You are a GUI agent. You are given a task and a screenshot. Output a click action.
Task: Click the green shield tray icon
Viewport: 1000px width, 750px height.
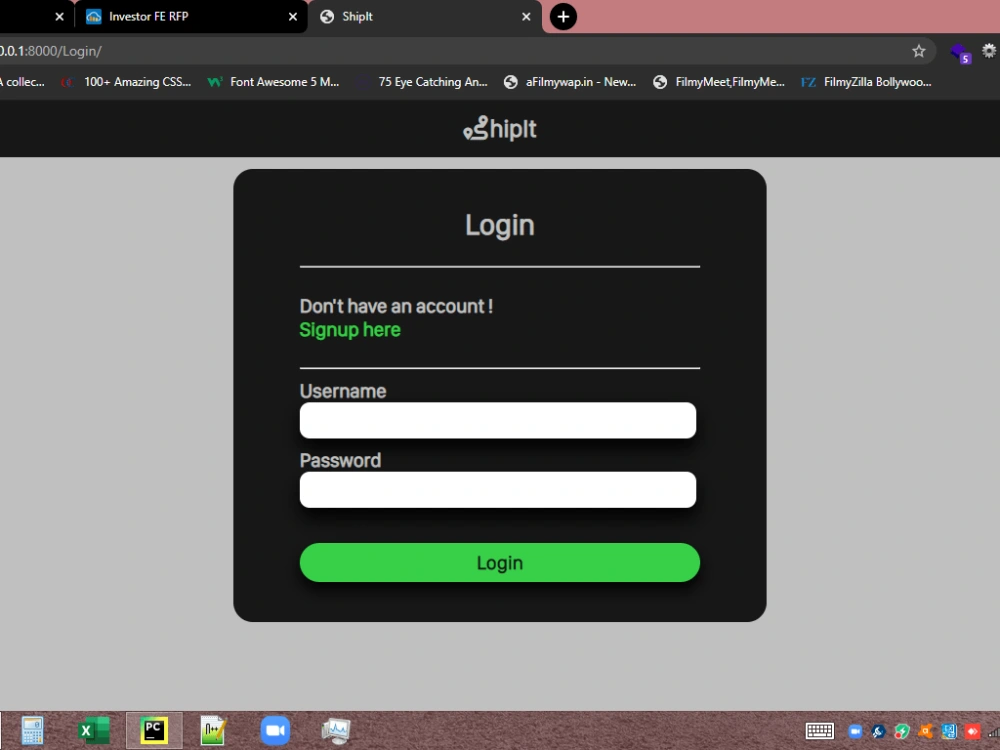[x=902, y=732]
